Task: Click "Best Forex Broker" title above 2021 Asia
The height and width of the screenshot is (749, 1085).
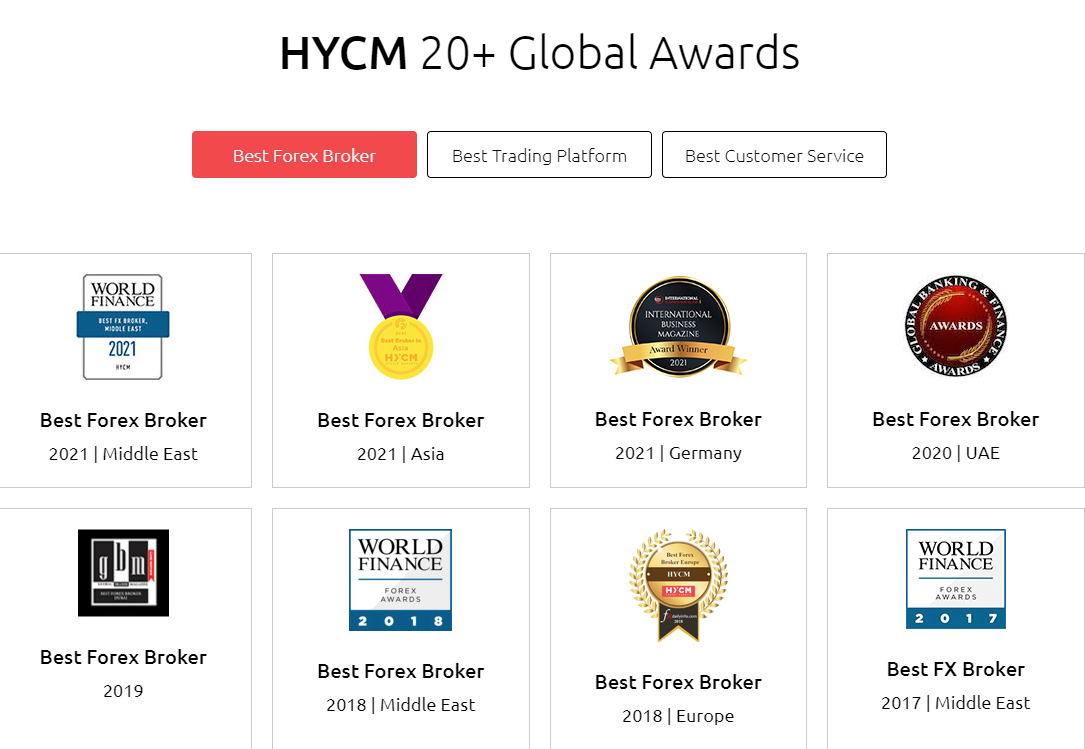Action: click(x=401, y=420)
